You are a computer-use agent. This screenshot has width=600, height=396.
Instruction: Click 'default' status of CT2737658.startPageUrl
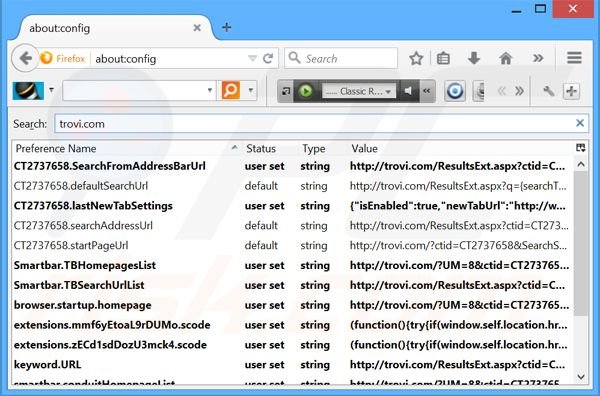click(x=261, y=246)
